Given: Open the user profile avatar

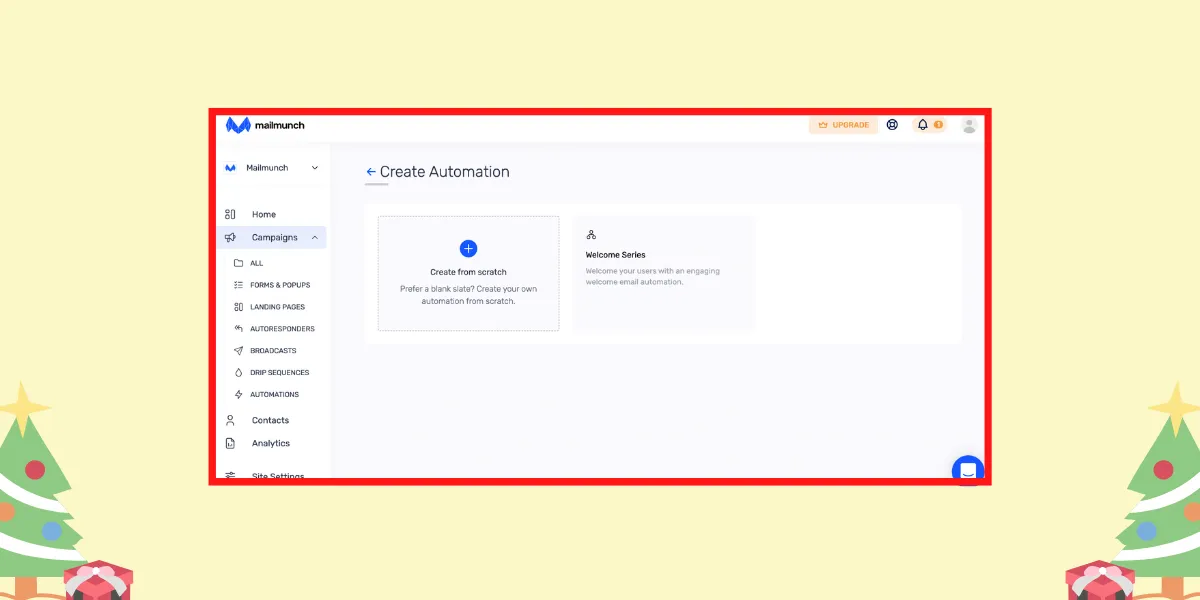Looking at the screenshot, I should 969,125.
